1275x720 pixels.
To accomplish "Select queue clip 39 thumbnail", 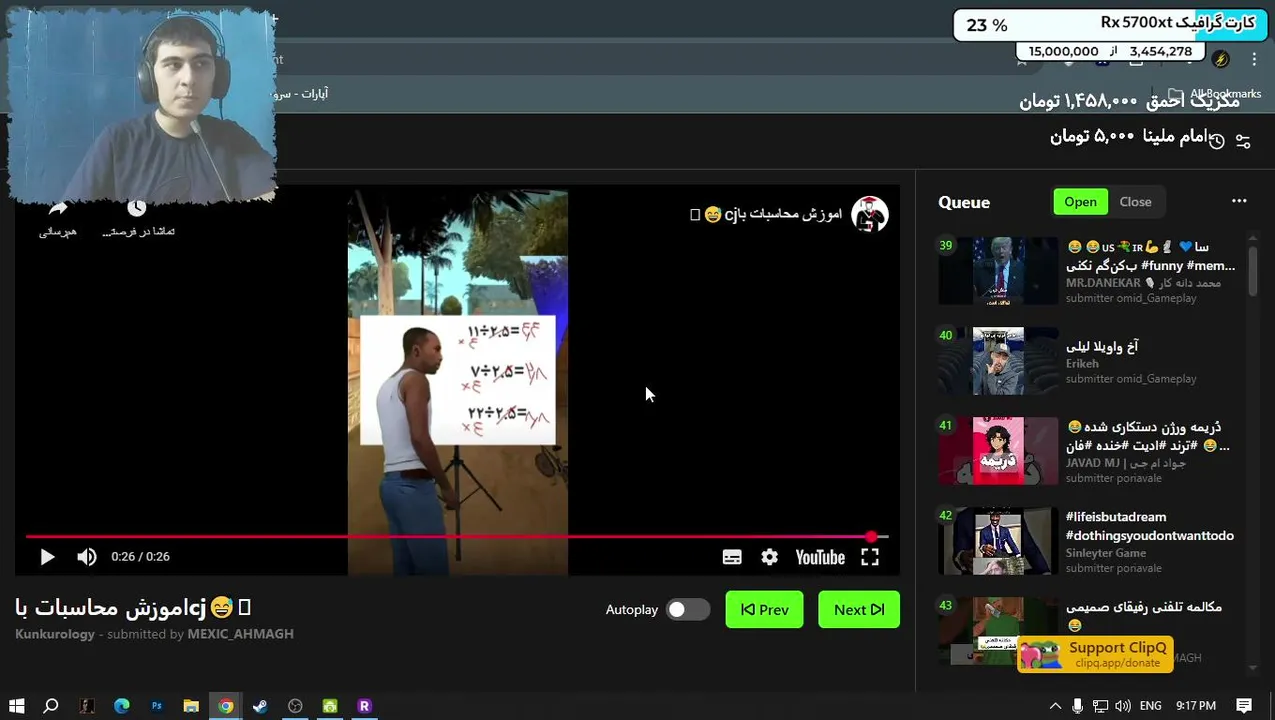I will pos(998,270).
